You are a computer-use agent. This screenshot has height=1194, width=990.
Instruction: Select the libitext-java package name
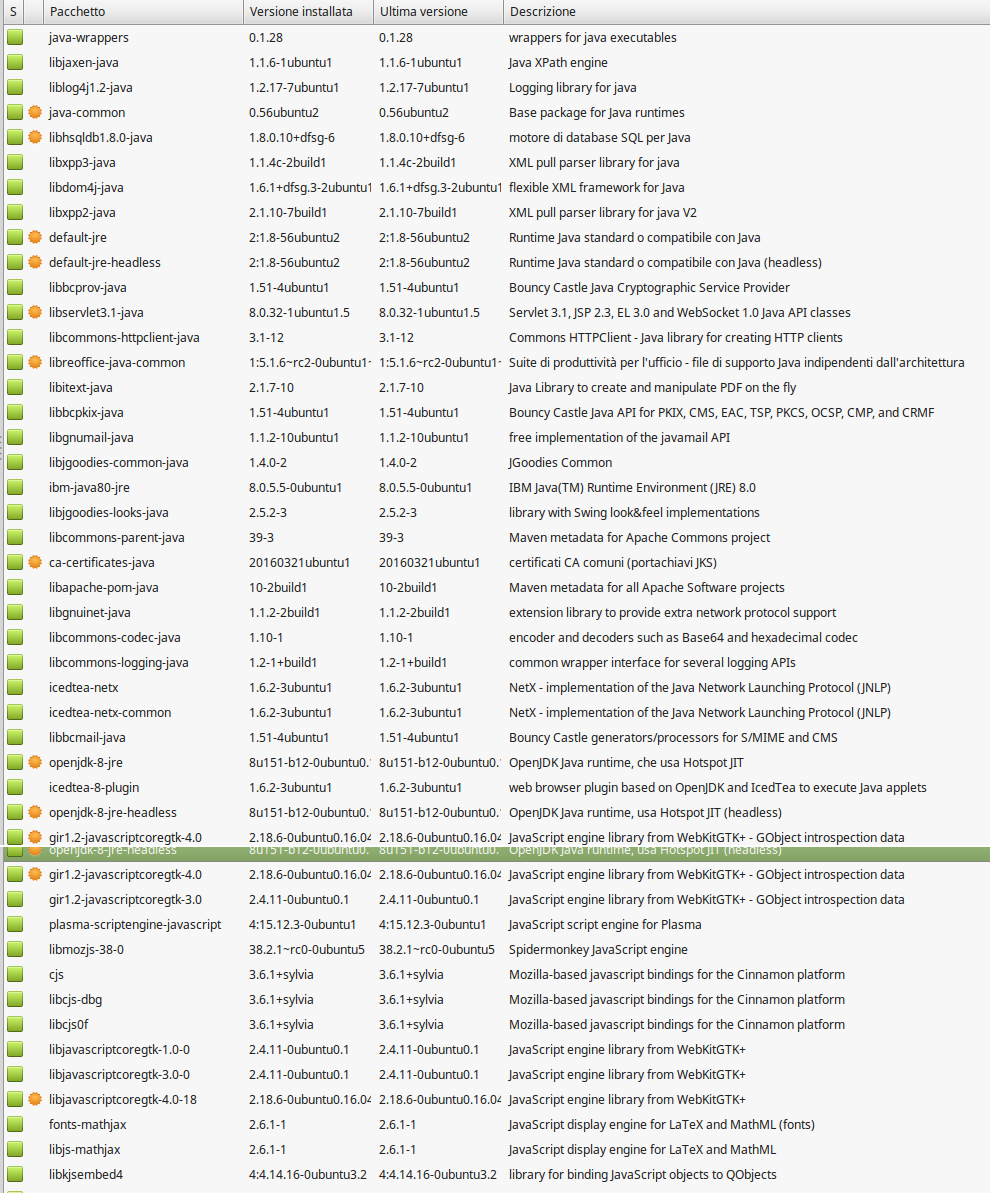click(x=81, y=388)
